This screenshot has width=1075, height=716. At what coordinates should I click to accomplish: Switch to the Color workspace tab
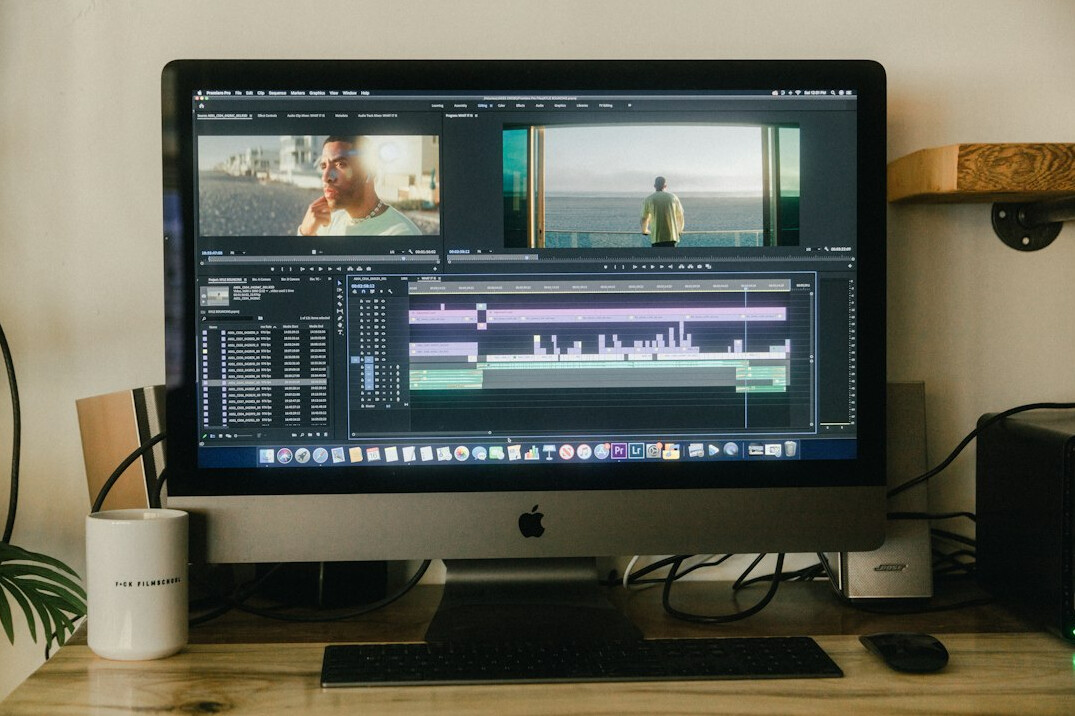click(x=501, y=106)
